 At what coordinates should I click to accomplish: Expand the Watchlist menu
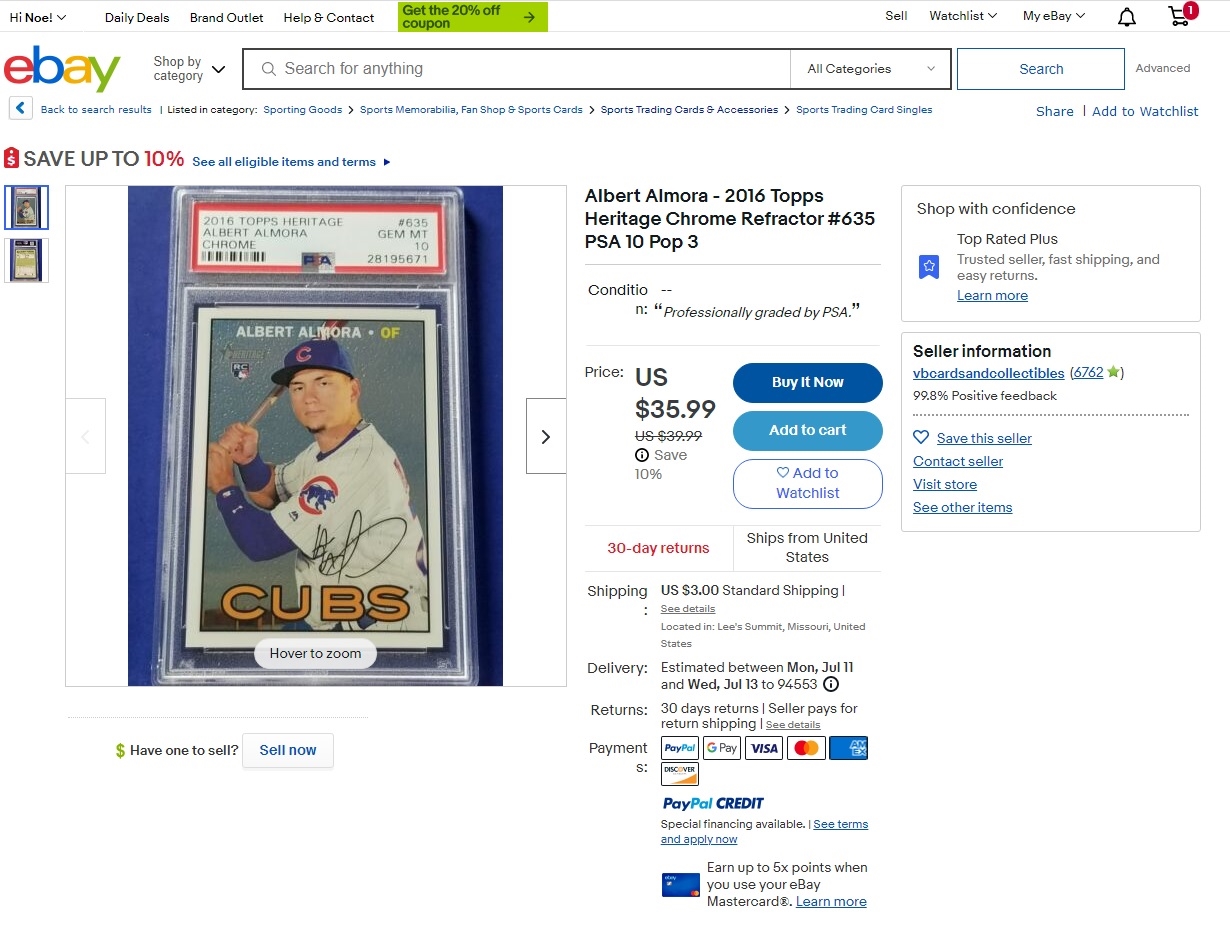pos(963,16)
